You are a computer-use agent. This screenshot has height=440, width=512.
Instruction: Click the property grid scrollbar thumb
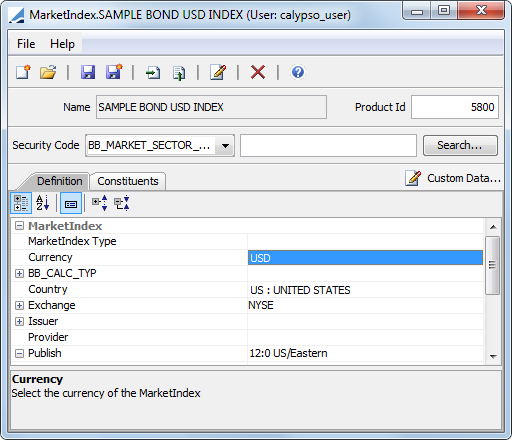tap(492, 265)
